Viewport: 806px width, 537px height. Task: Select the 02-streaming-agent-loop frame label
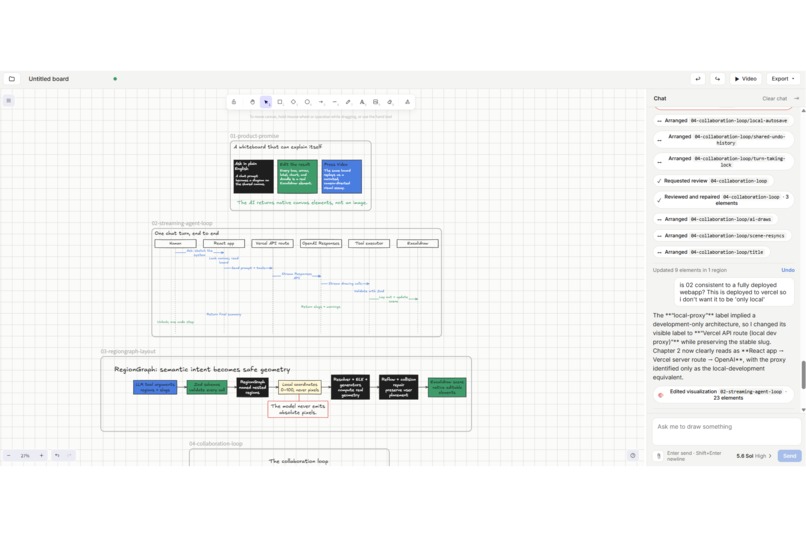click(182, 224)
